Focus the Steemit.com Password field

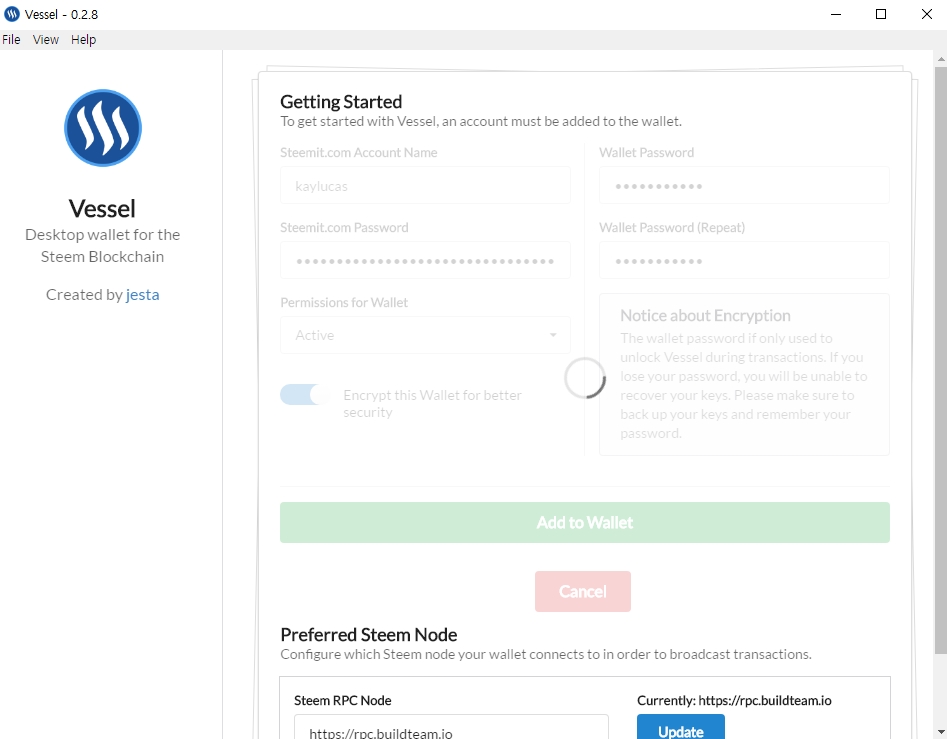(x=425, y=261)
